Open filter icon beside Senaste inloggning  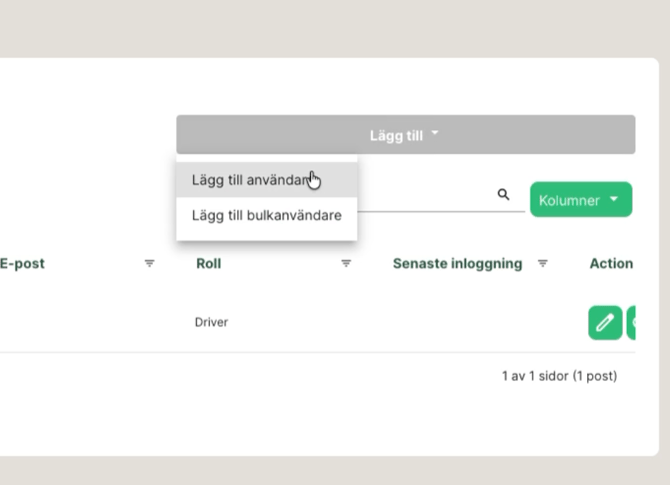pyautogui.click(x=543, y=264)
